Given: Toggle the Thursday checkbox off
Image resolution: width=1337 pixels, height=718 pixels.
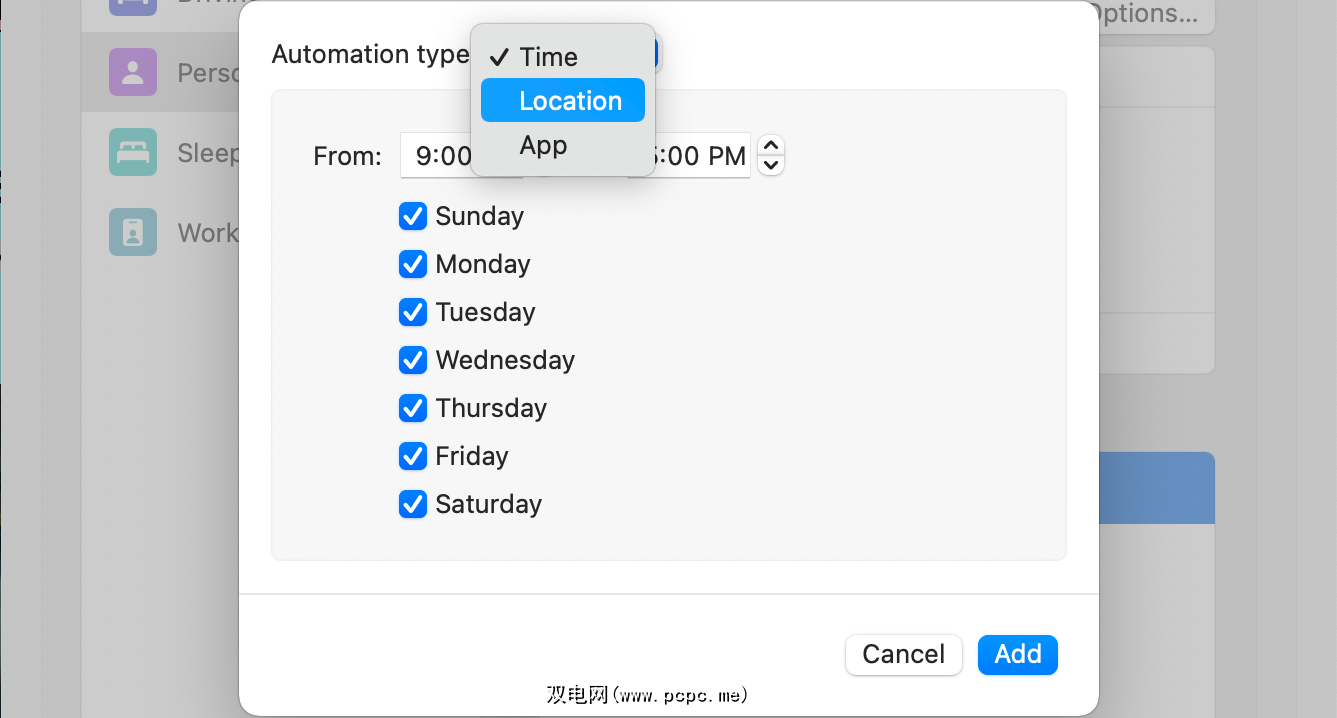Looking at the screenshot, I should tap(413, 408).
